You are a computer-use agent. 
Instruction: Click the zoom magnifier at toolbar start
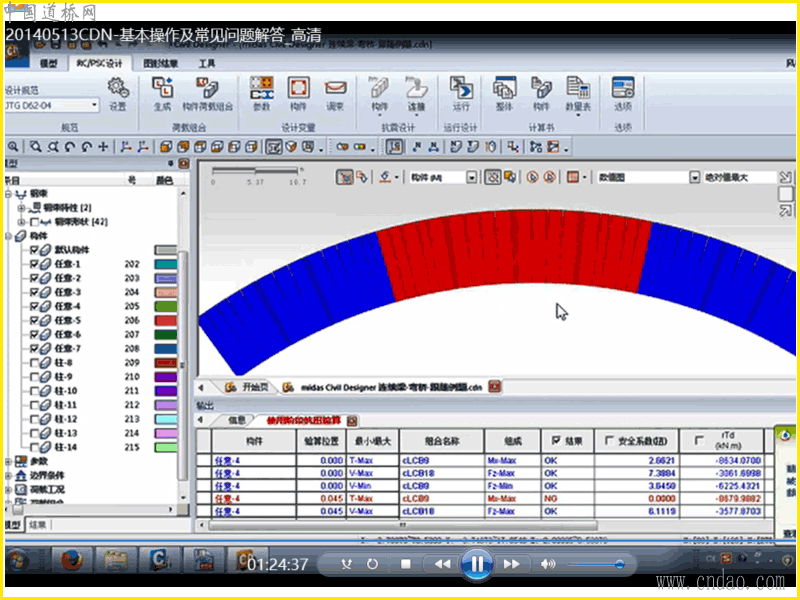click(13, 147)
